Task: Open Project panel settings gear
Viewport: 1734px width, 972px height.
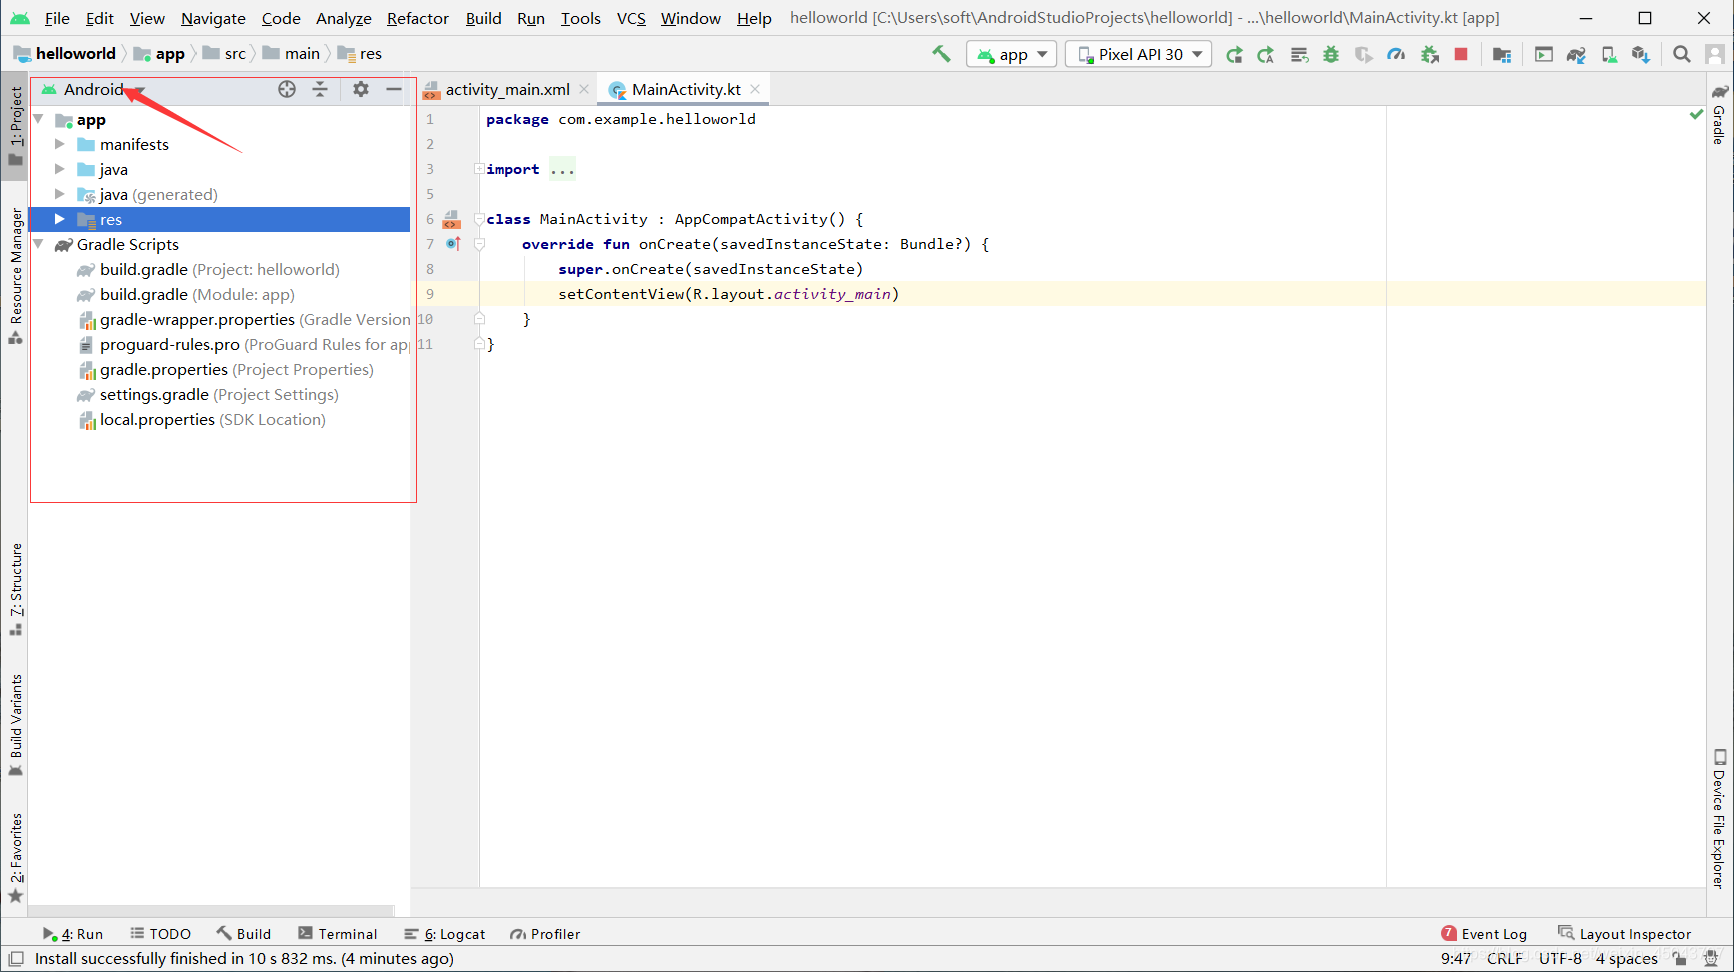Action: pos(361,89)
